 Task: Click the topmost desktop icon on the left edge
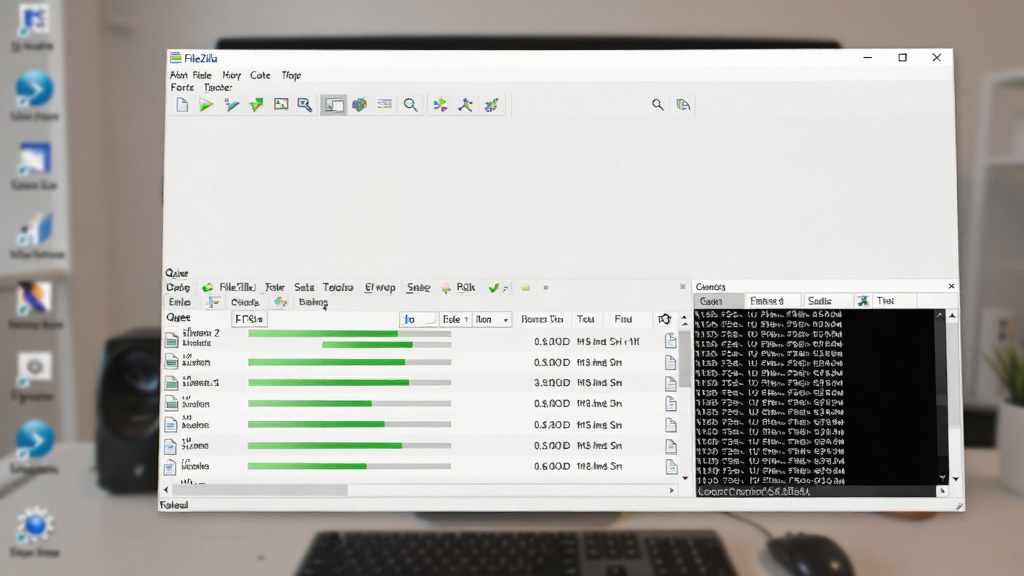coord(33,21)
